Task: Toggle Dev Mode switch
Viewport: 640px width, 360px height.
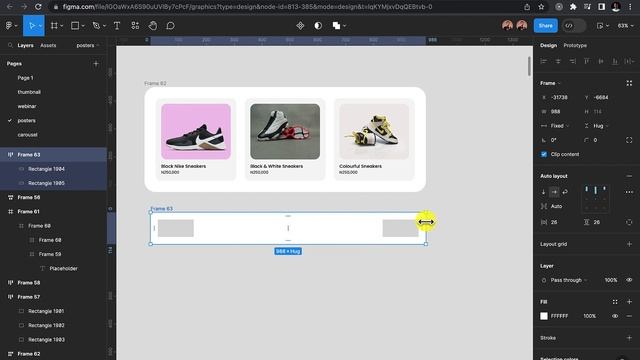Action: pyautogui.click(x=573, y=26)
